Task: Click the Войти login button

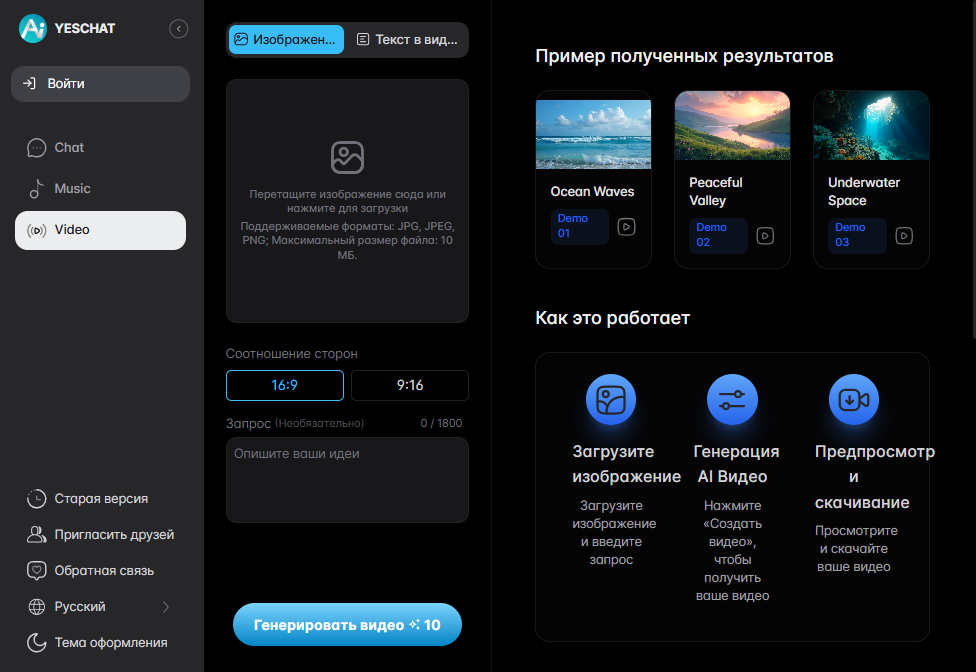Action: (100, 84)
